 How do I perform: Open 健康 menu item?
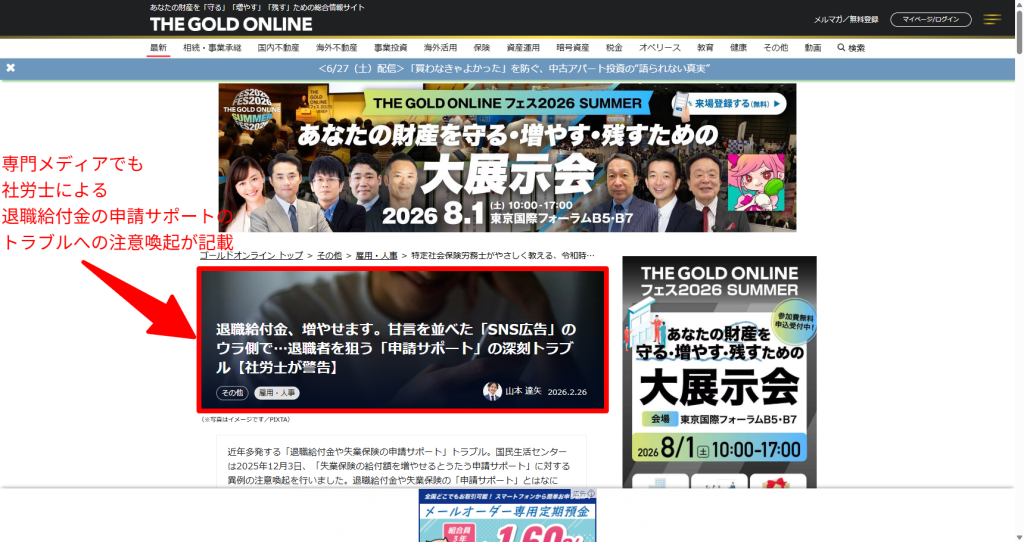(738, 48)
